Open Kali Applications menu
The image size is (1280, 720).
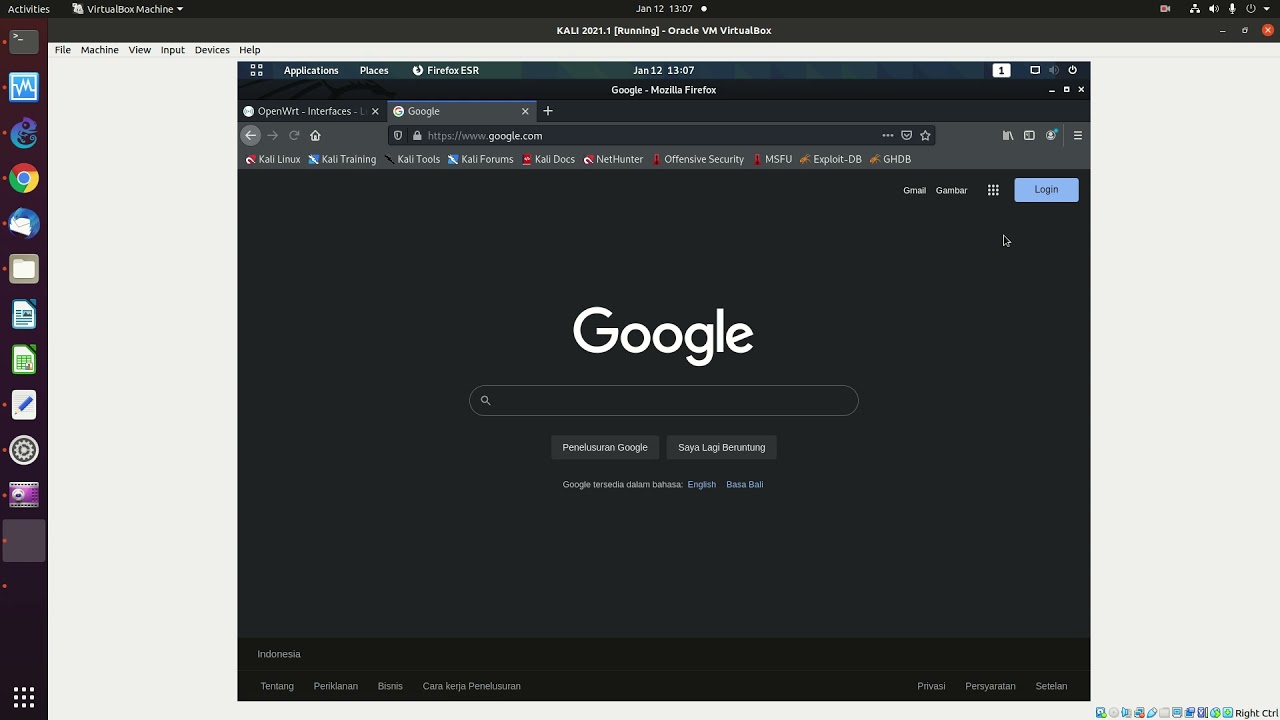coord(311,70)
